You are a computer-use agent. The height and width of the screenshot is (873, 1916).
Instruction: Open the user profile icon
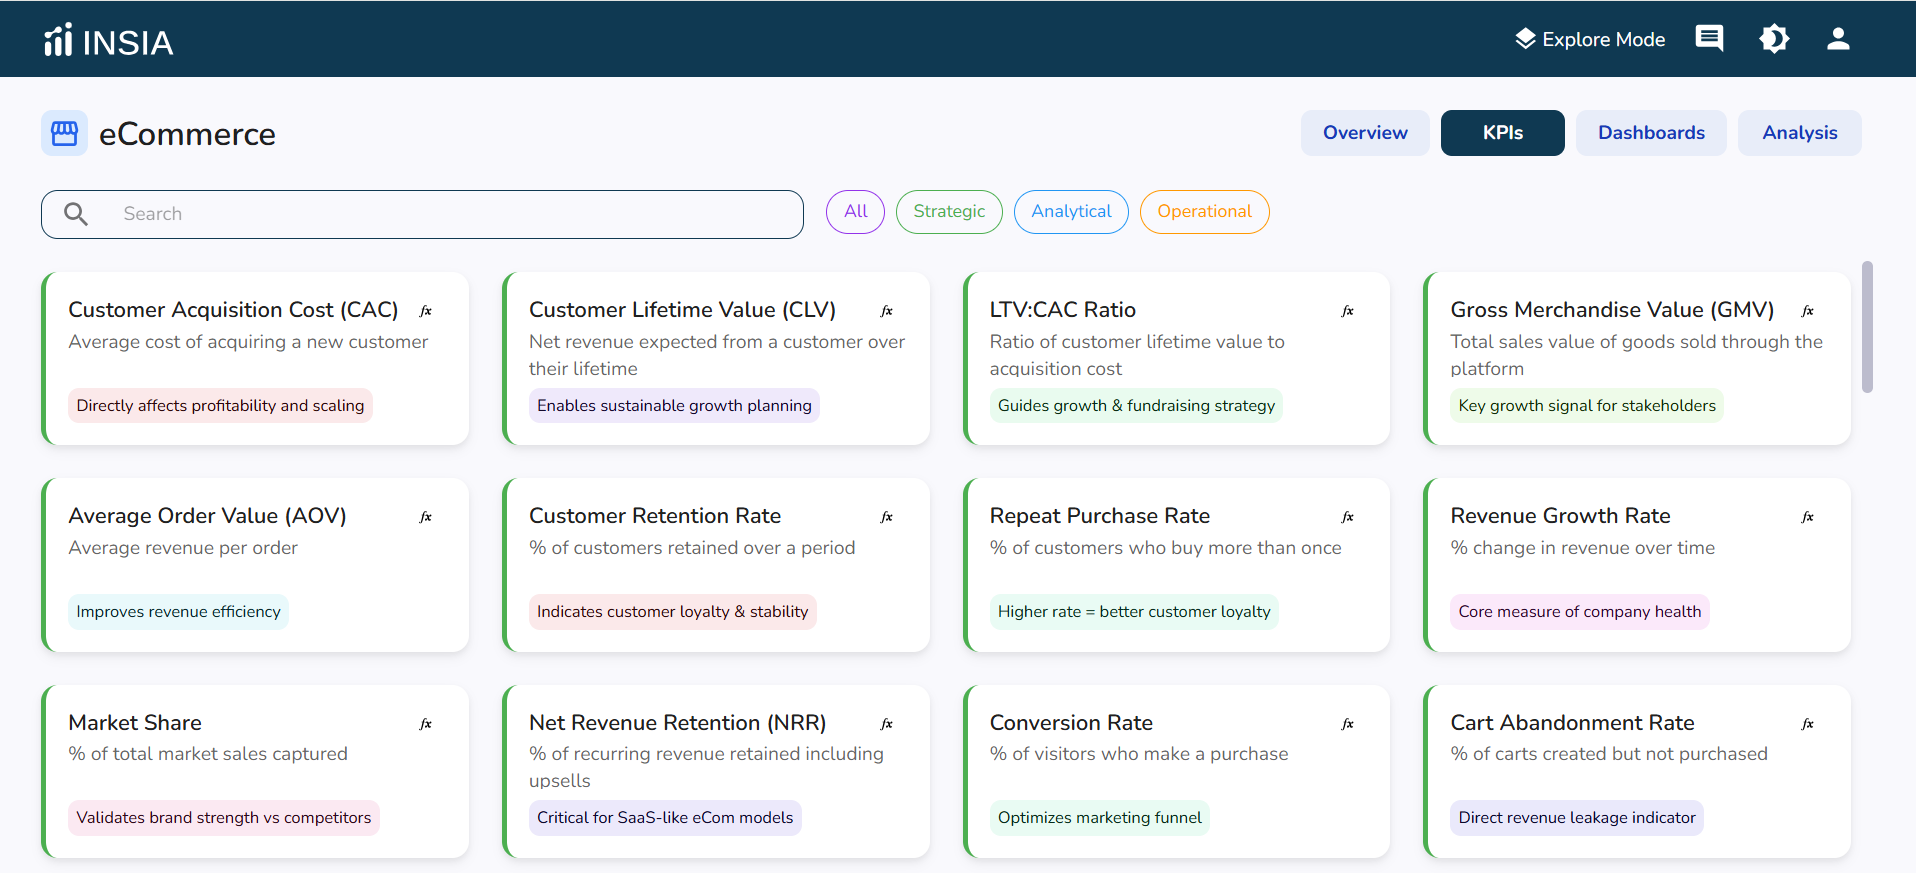coord(1838,39)
